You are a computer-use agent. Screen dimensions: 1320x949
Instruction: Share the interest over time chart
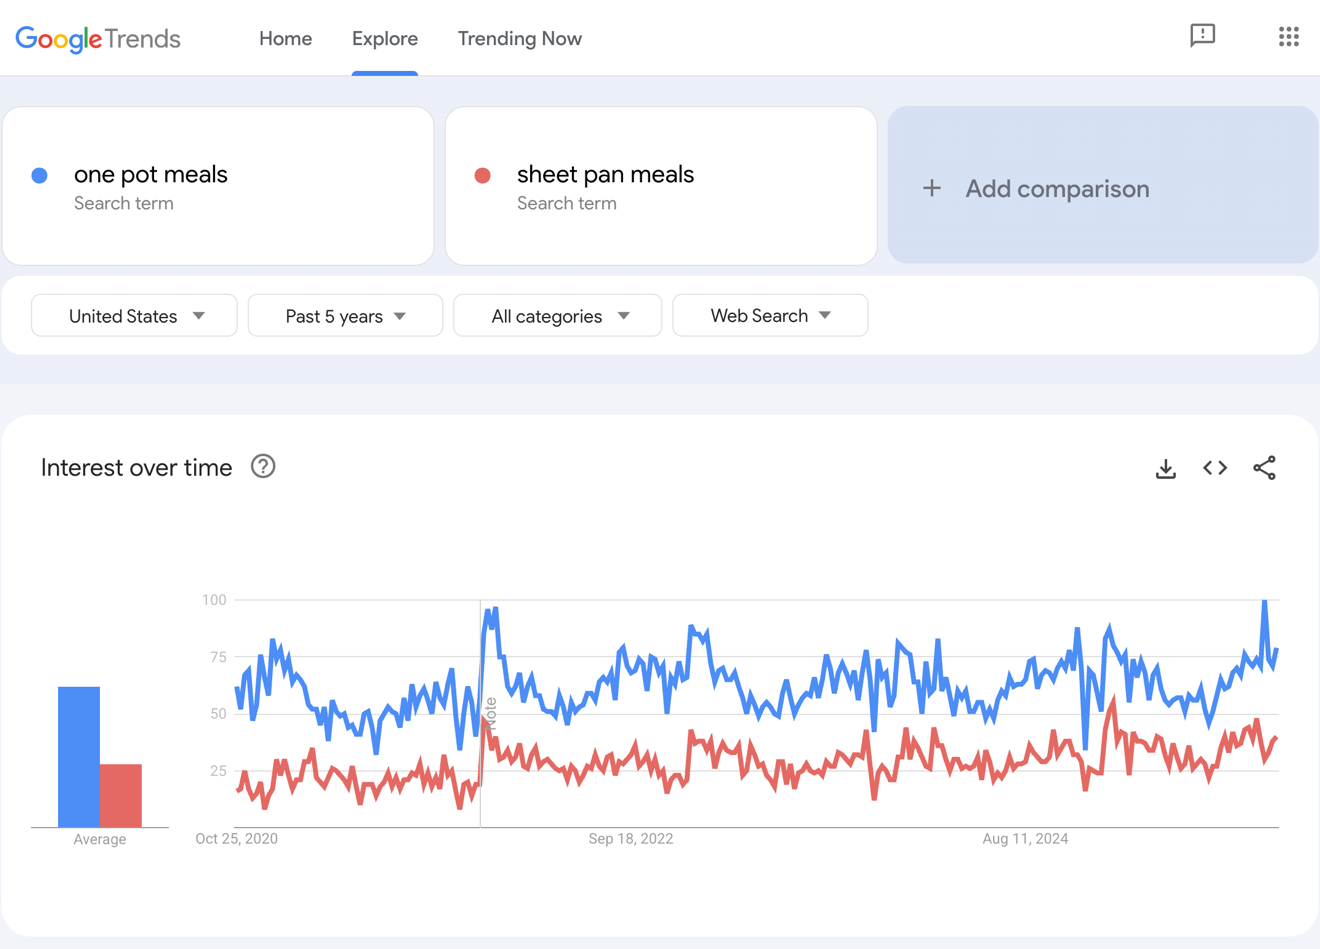tap(1264, 467)
